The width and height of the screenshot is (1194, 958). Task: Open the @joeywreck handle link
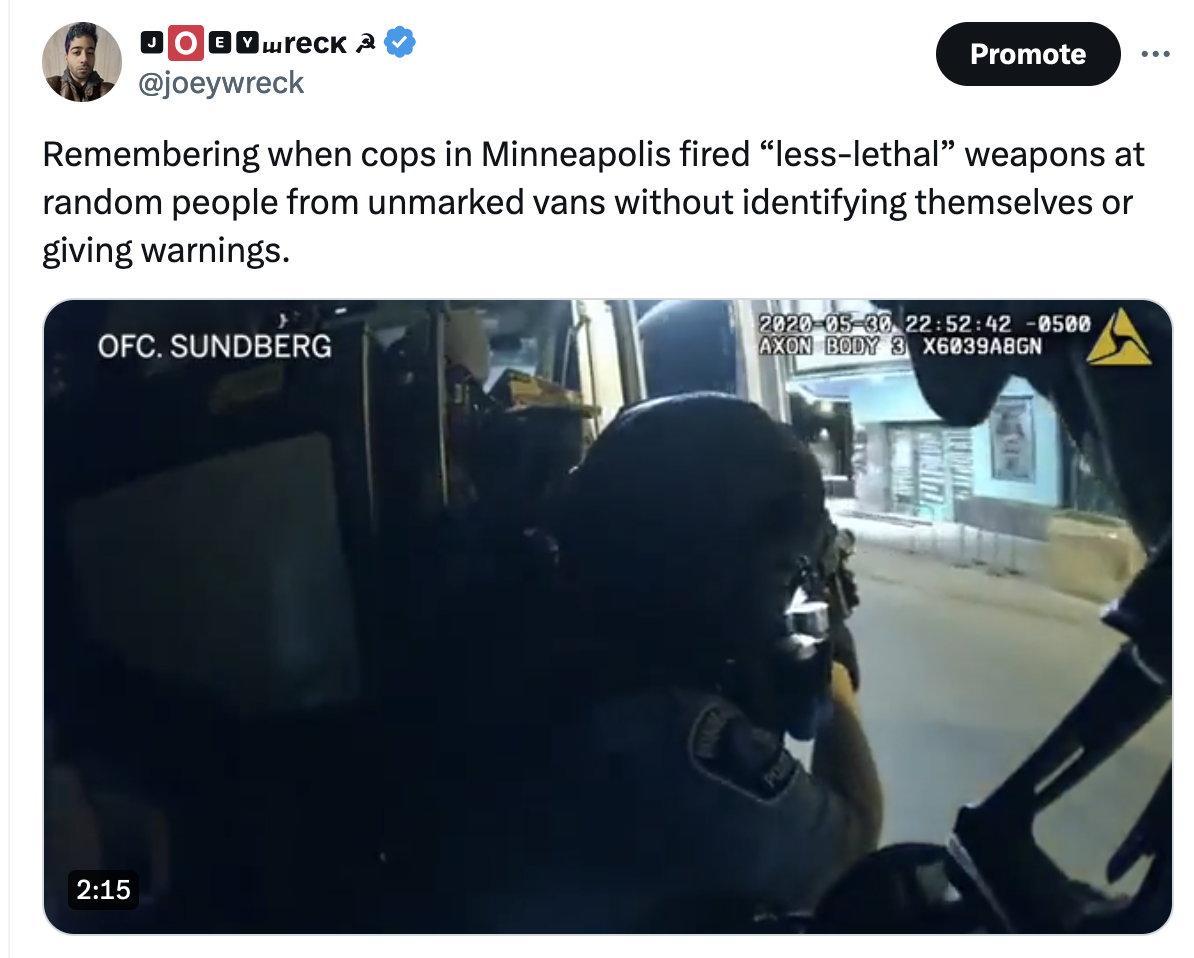coord(221,82)
